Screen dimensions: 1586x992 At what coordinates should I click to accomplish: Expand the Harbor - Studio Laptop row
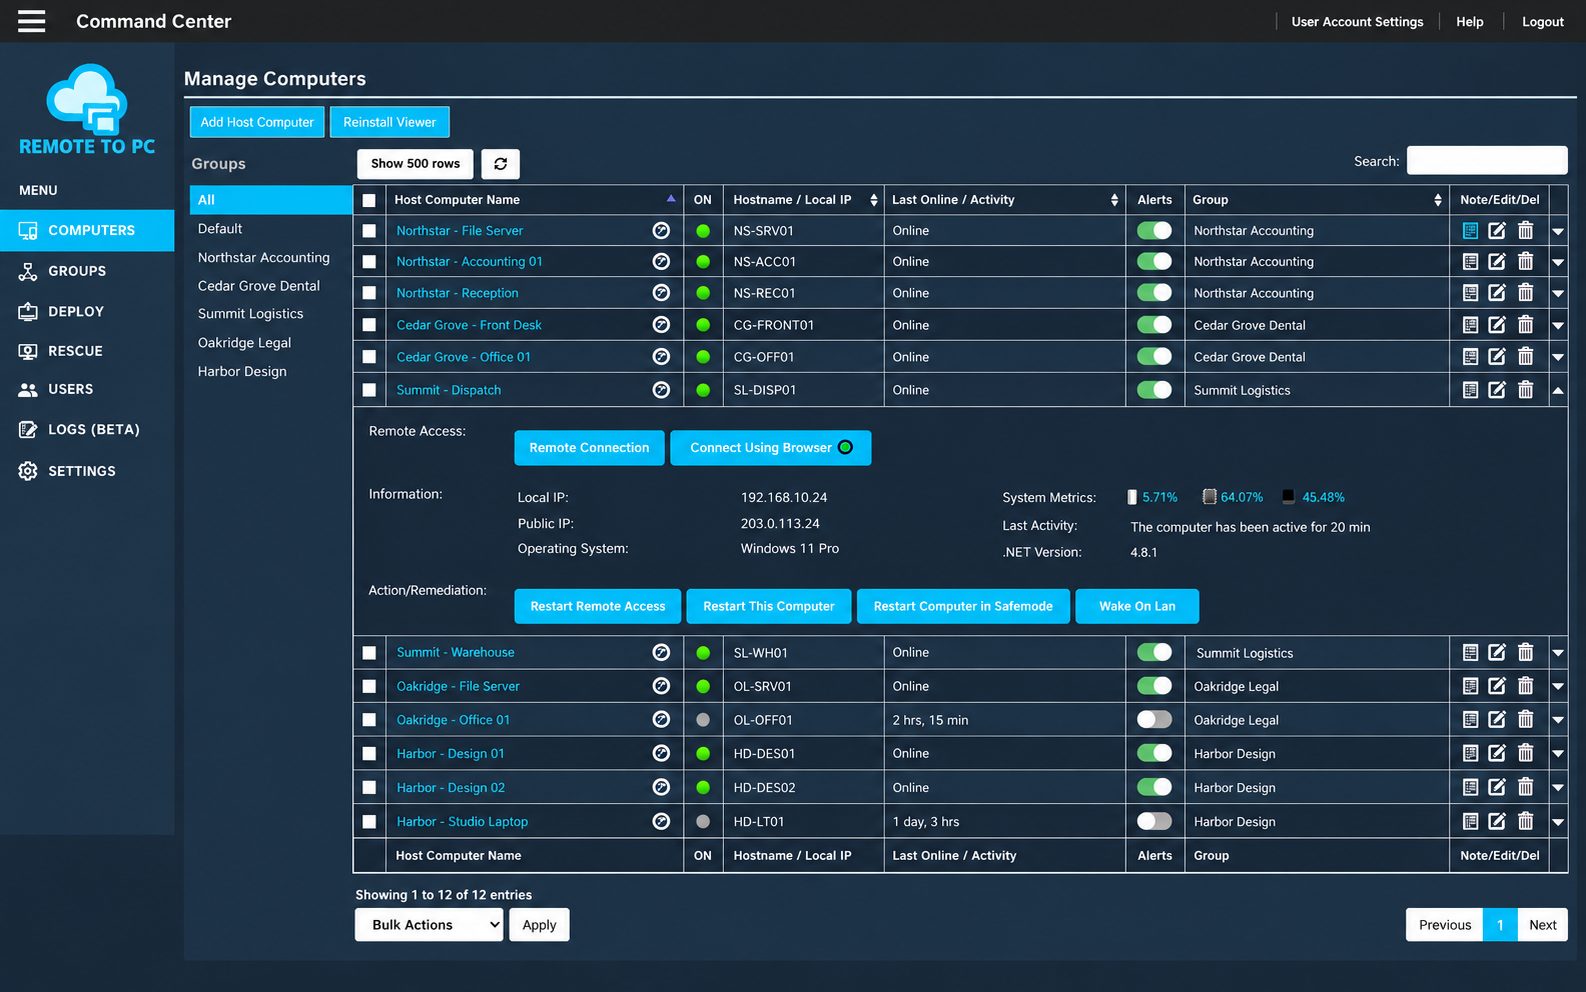(1558, 823)
